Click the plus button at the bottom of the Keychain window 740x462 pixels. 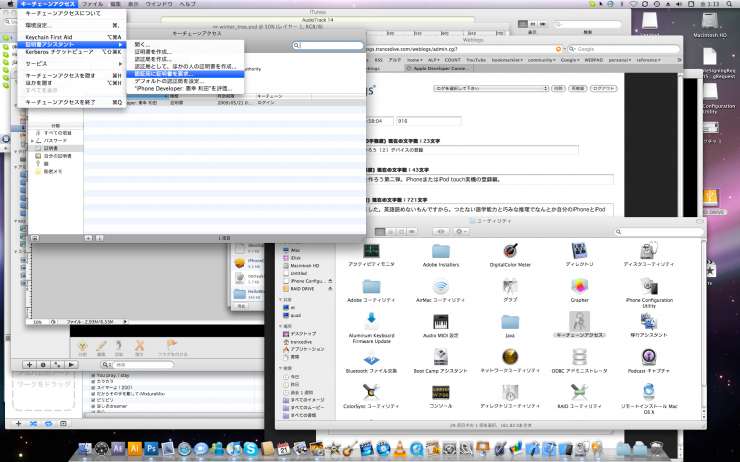tap(88, 238)
